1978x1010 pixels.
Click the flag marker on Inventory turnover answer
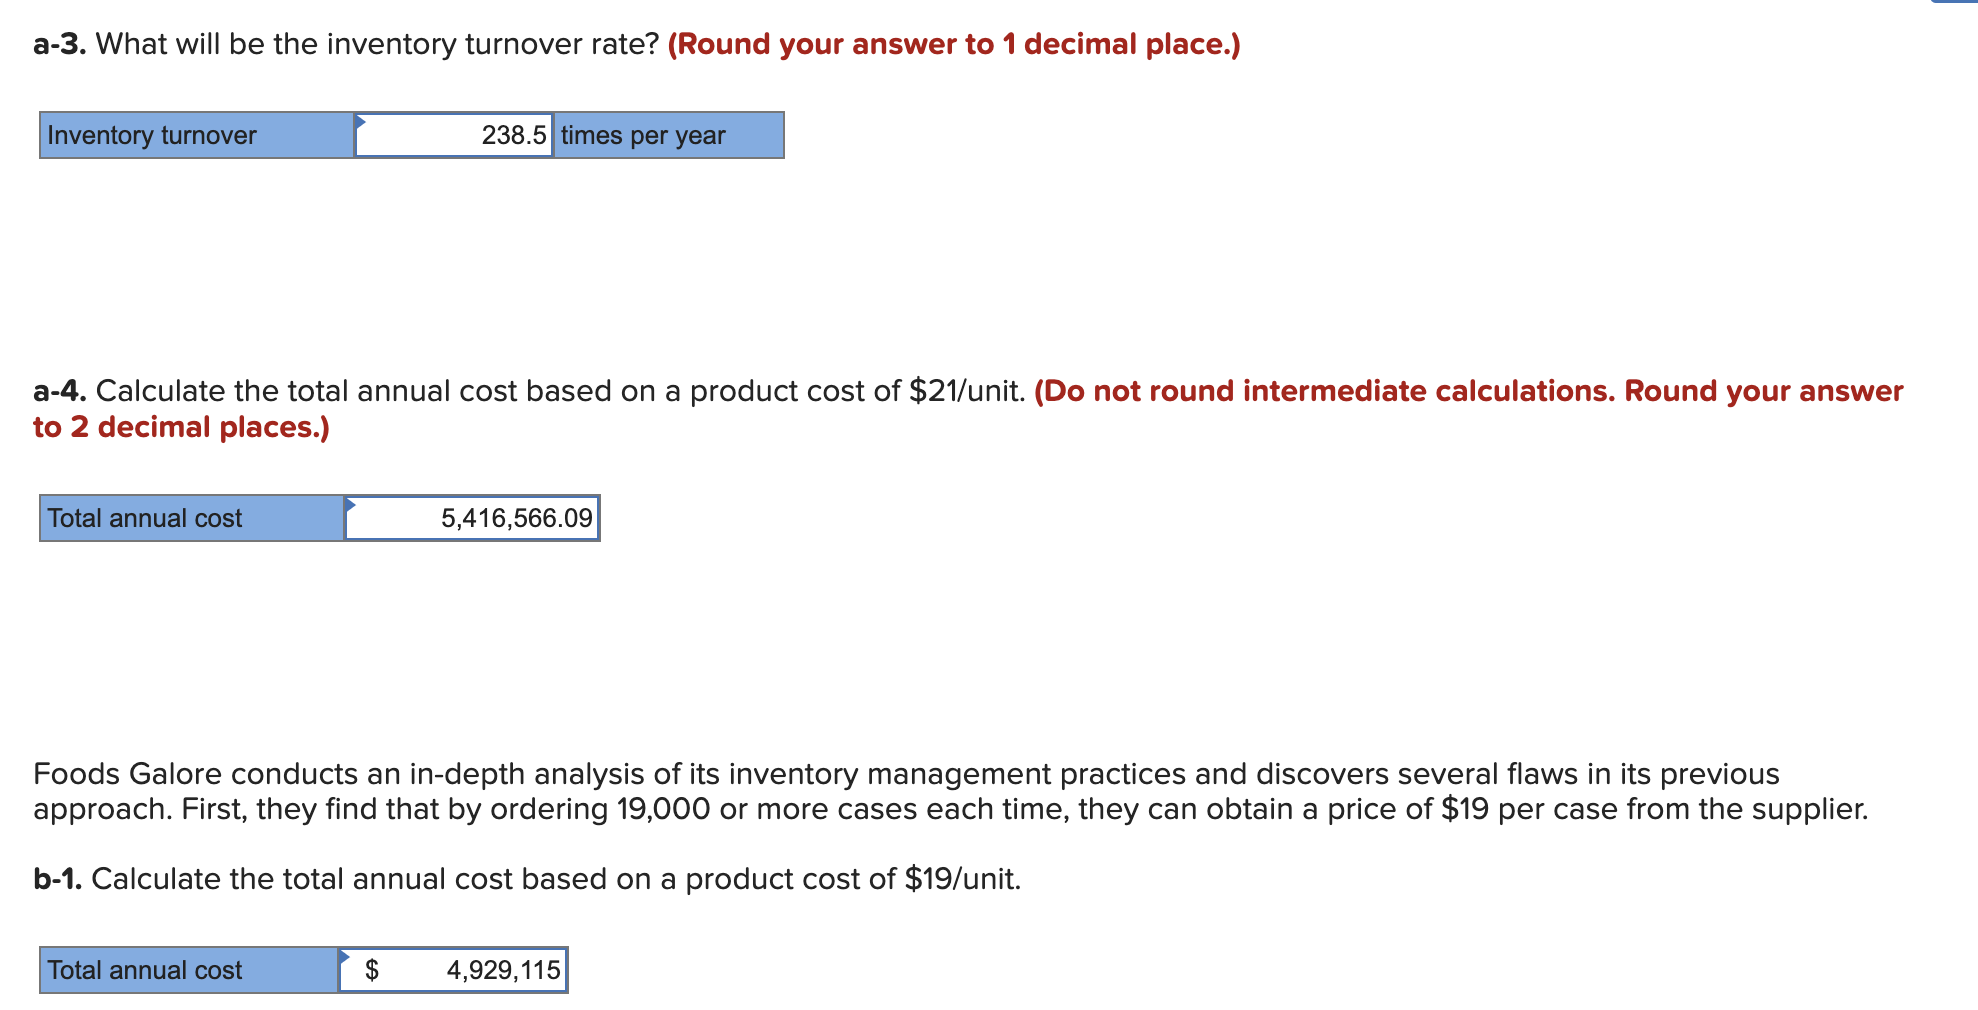pyautogui.click(x=360, y=122)
